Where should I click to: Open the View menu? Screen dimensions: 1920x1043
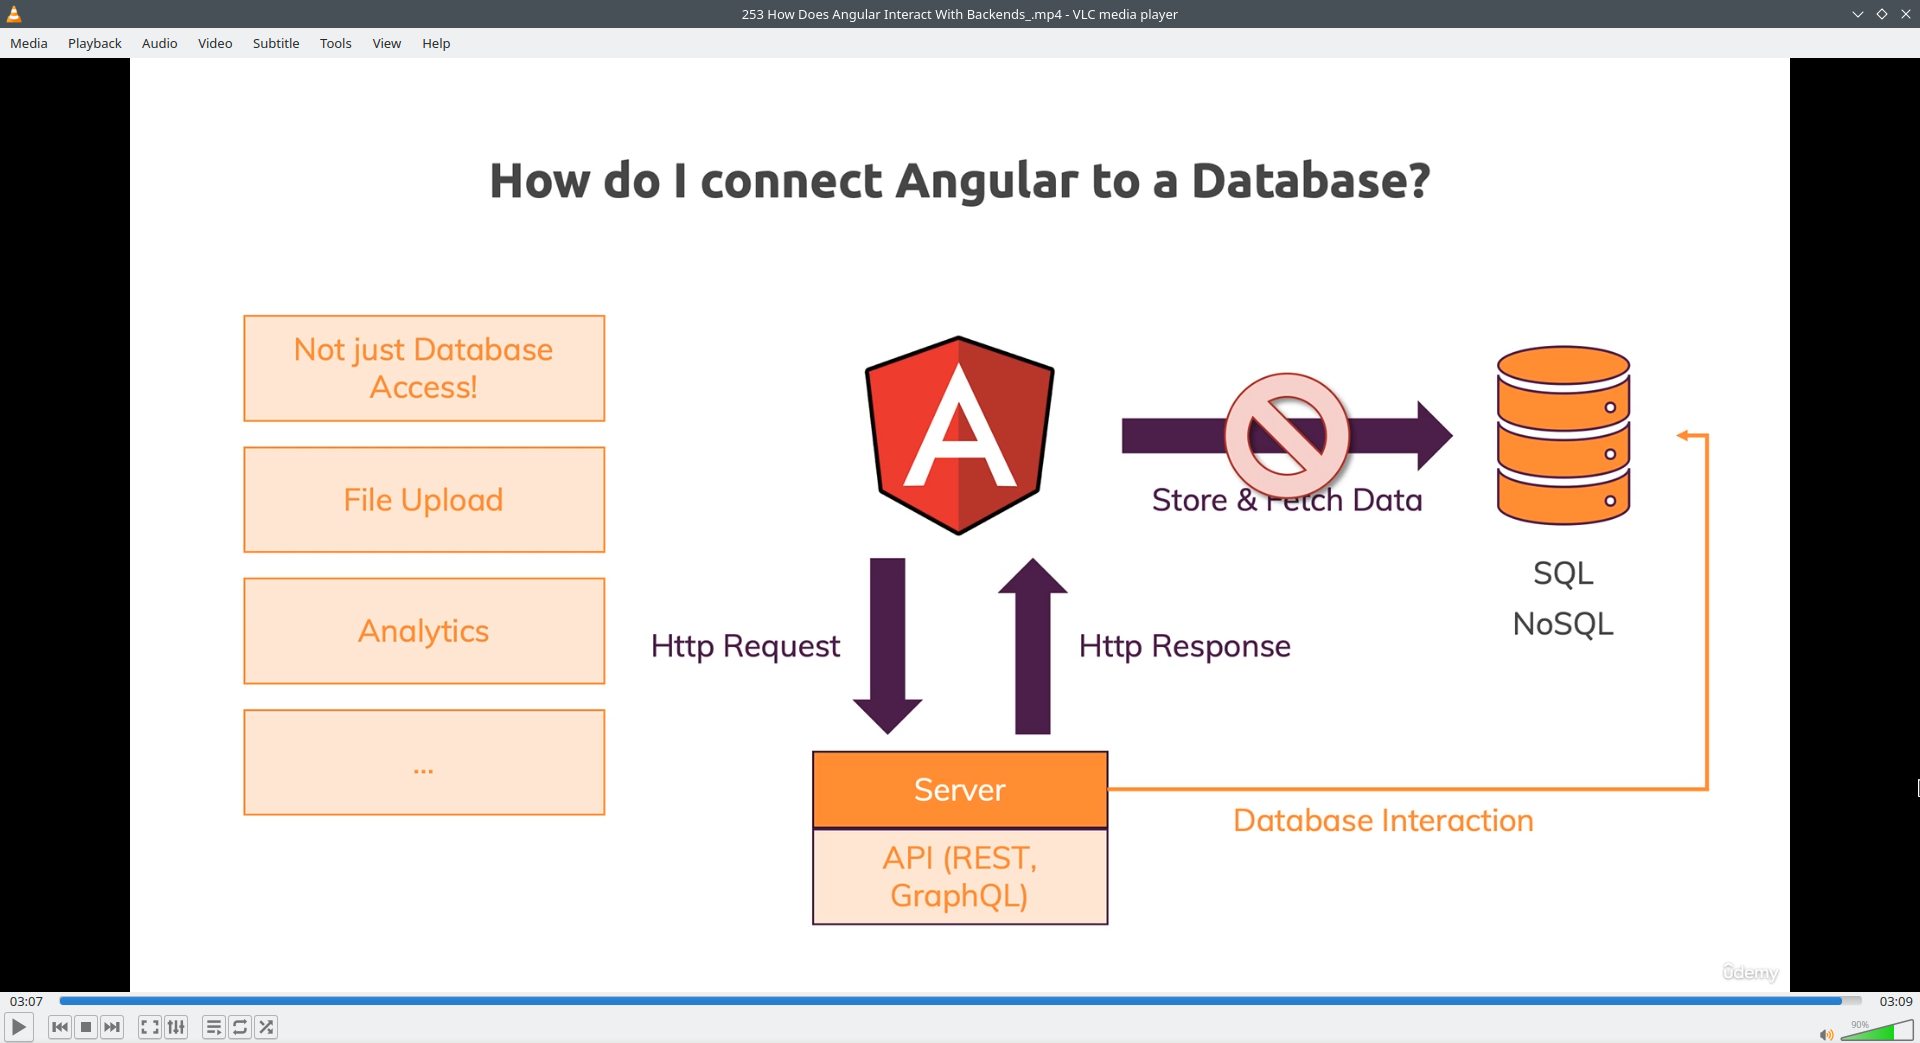pos(387,43)
